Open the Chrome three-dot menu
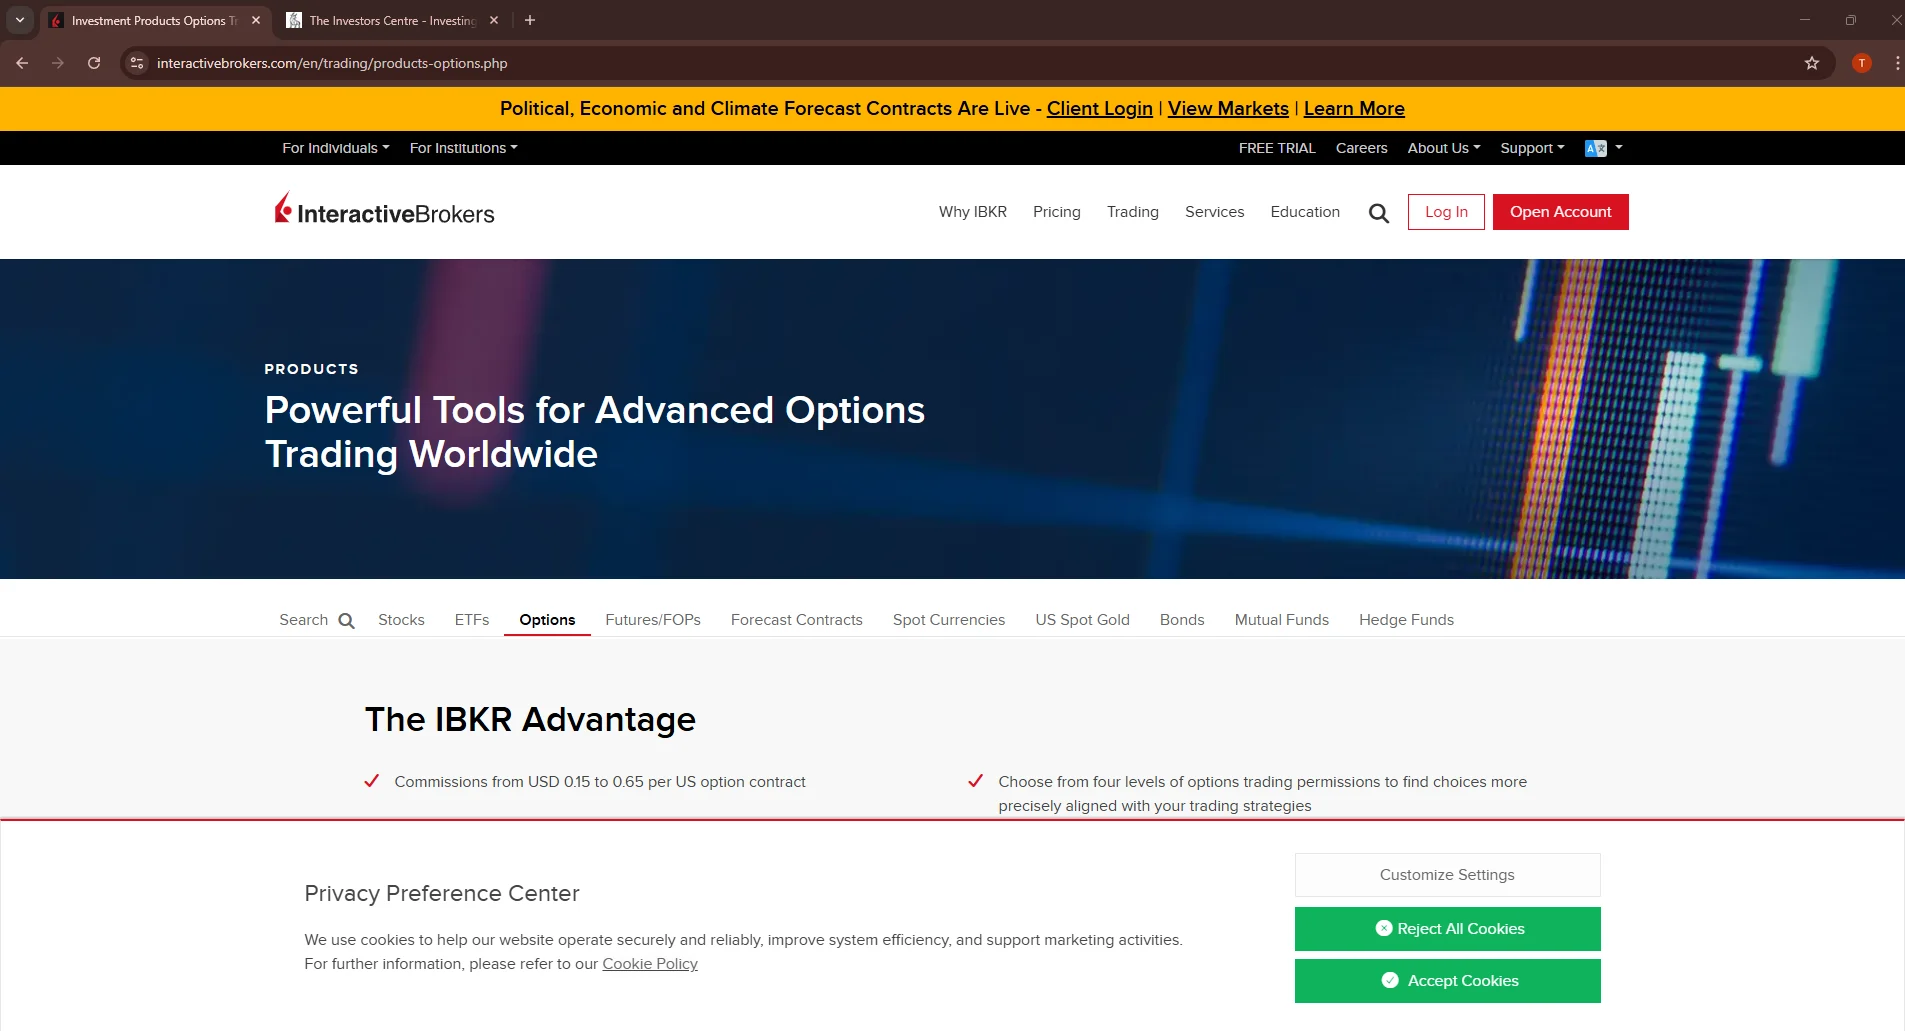 click(x=1897, y=63)
